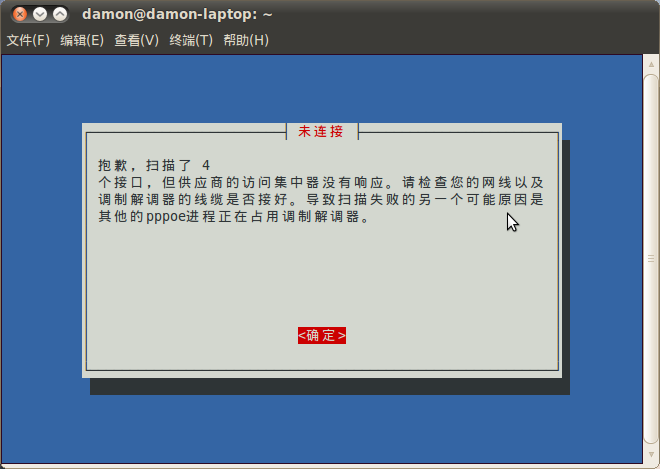Maximize the terminal using the up-chevron button
This screenshot has width=660, height=469.
(x=60, y=14)
